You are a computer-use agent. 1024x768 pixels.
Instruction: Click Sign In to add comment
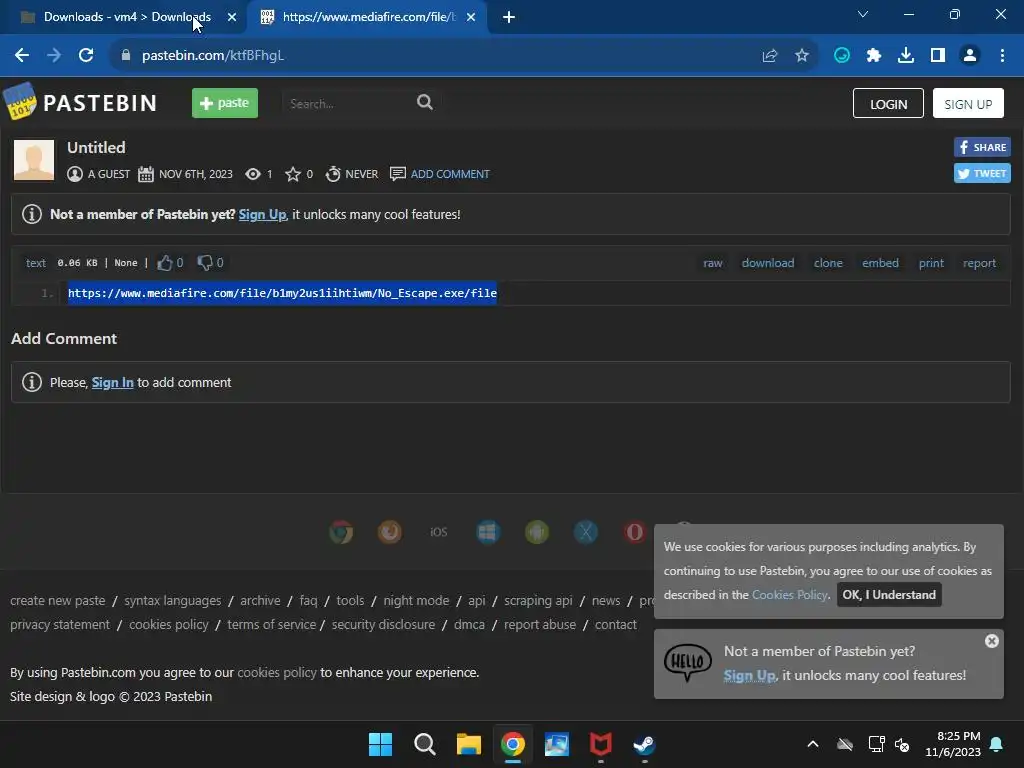coord(112,383)
